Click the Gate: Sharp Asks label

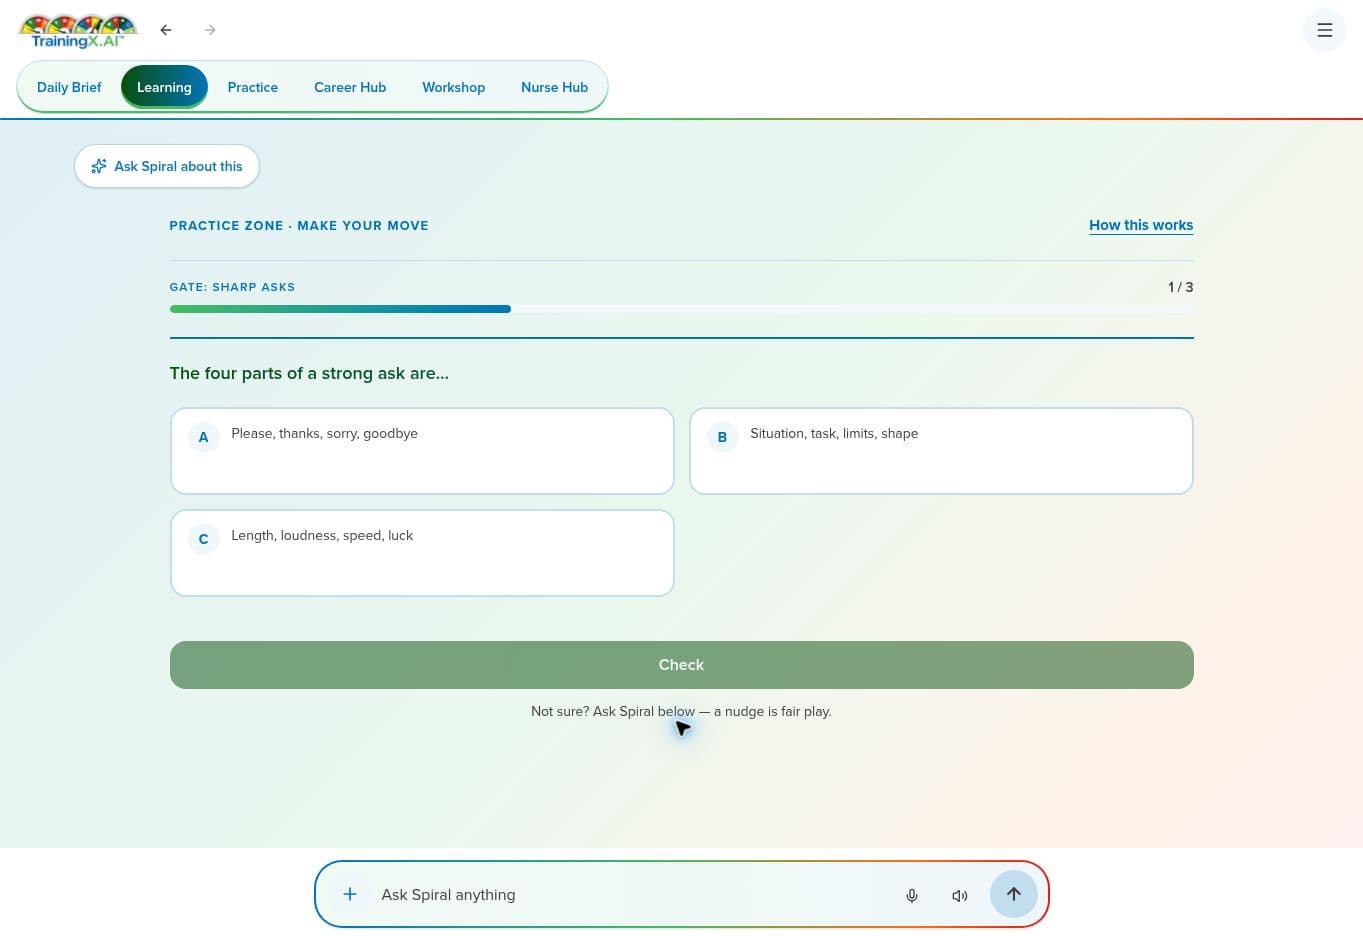(232, 287)
